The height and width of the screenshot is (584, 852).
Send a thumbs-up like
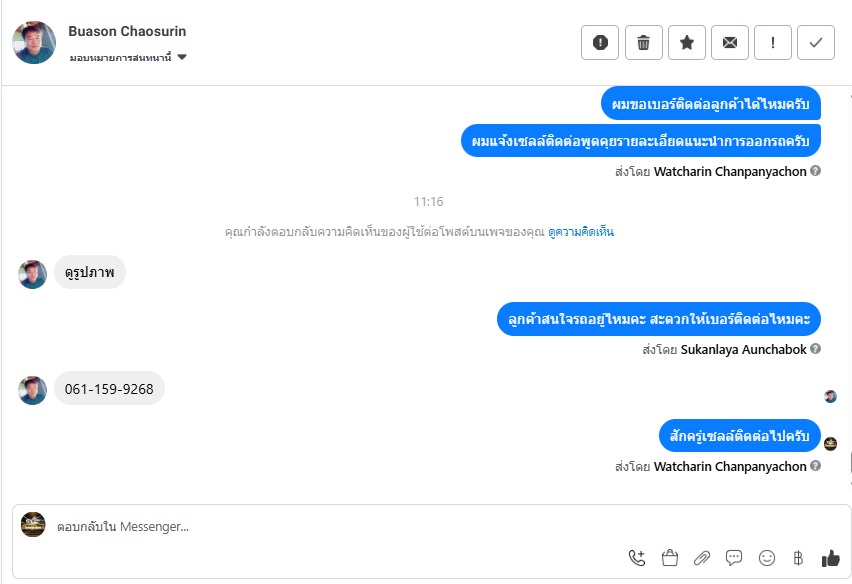pyautogui.click(x=831, y=558)
